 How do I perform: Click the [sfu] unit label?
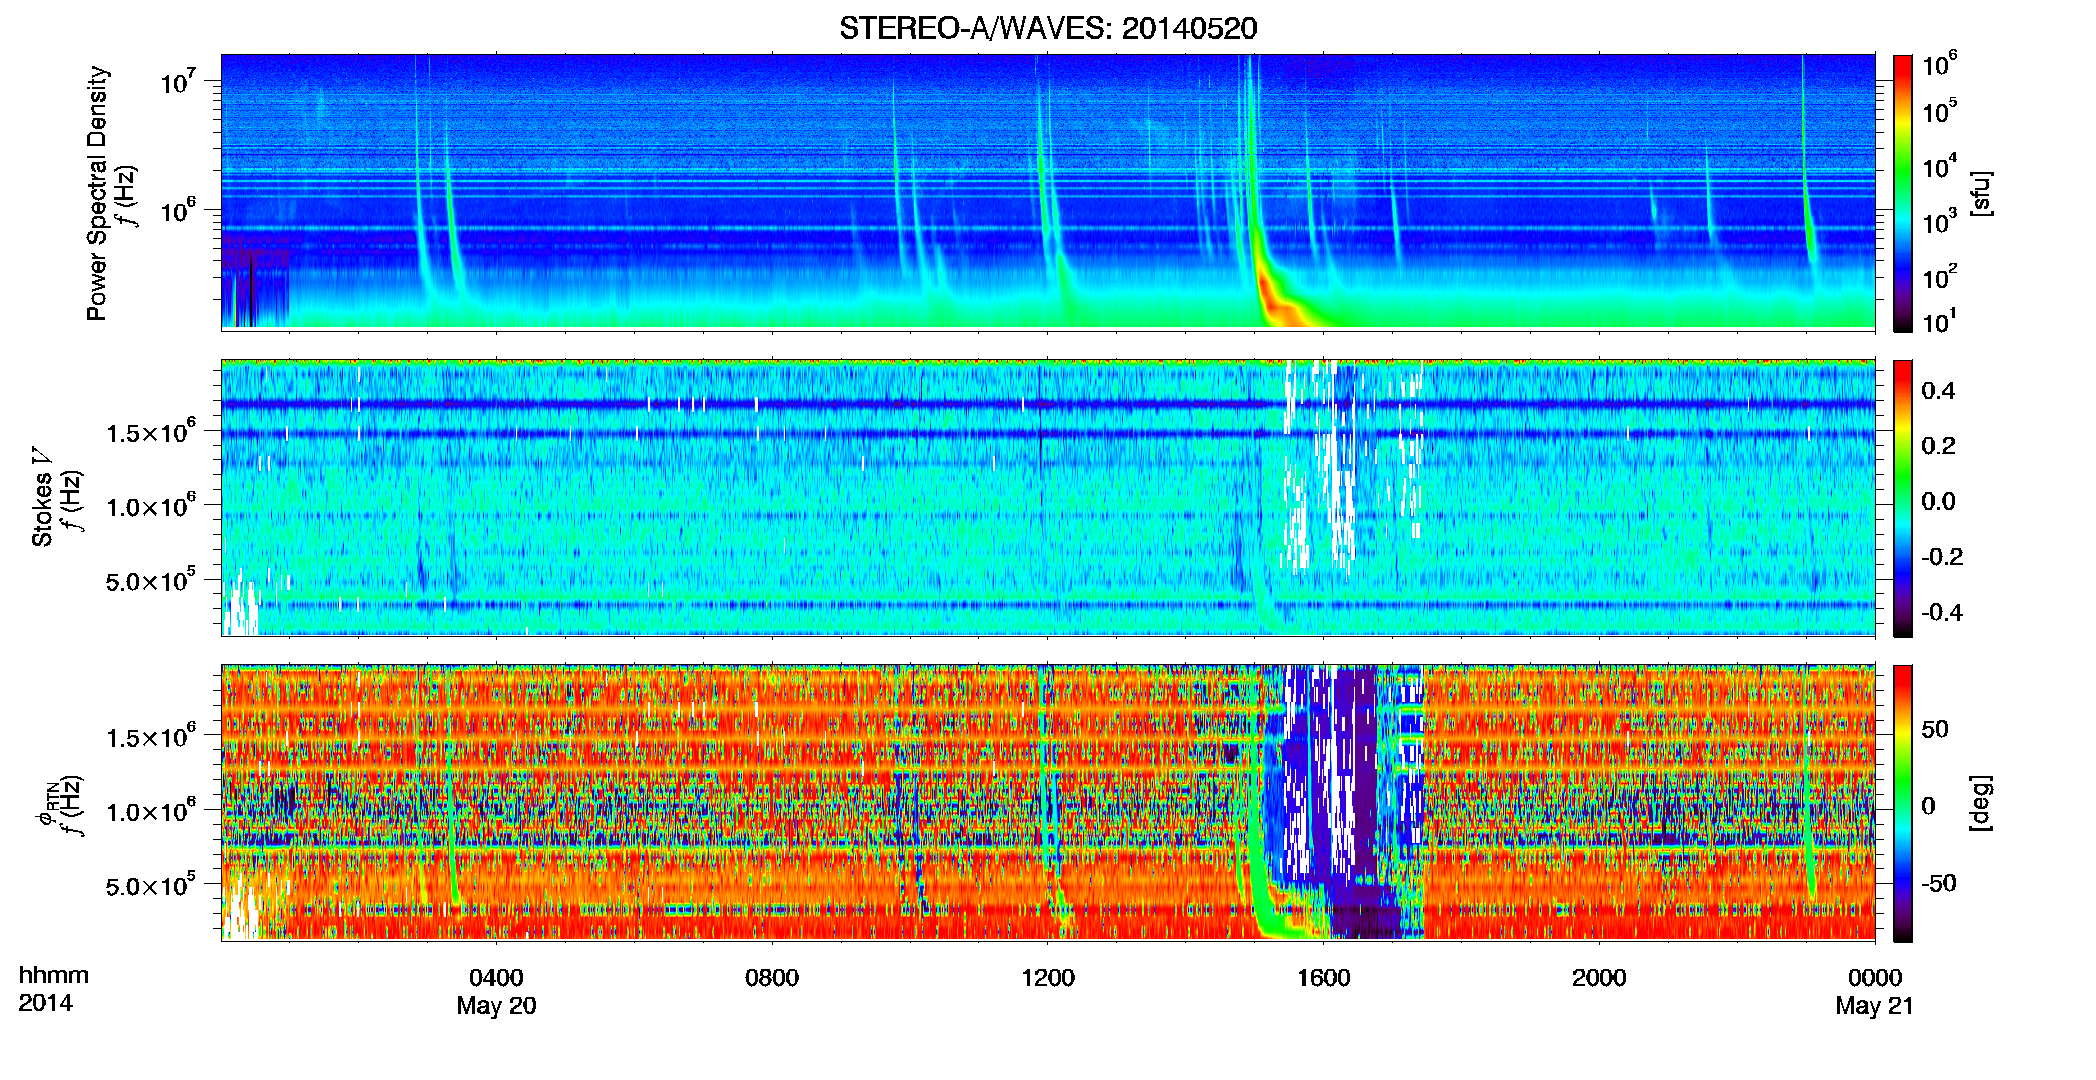1981,193
